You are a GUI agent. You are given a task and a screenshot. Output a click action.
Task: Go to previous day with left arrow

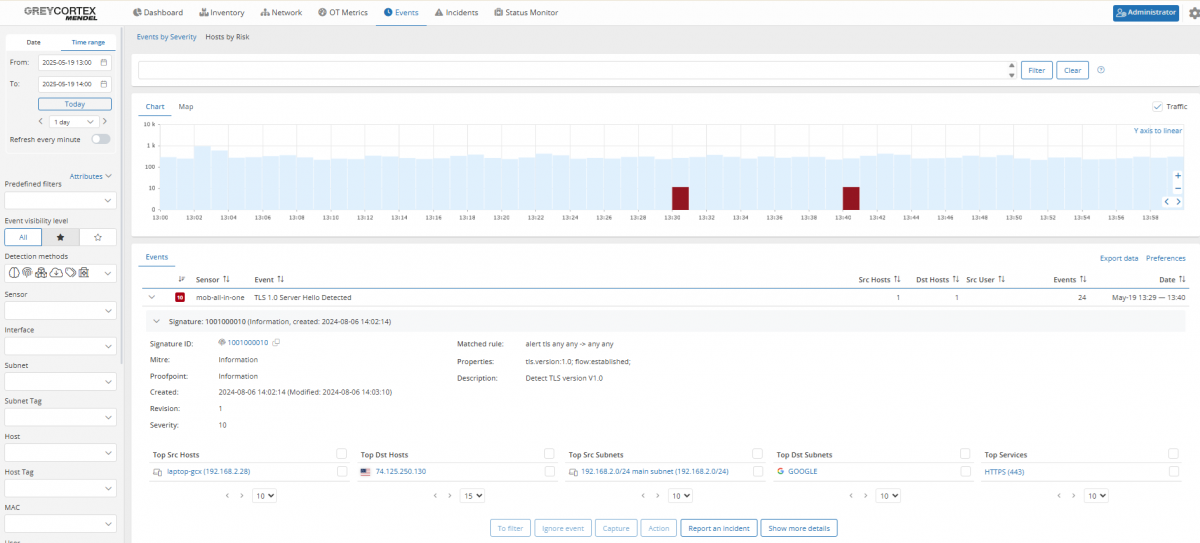(40, 121)
